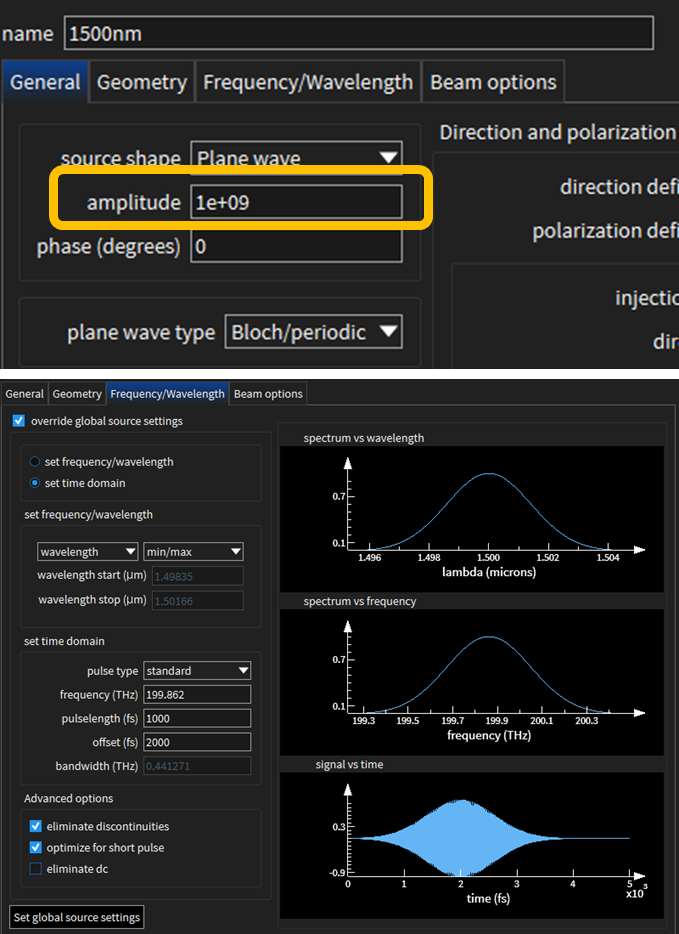Viewport: 679px width, 934px height.
Task: Click the amplitude input field
Action: click(x=296, y=202)
